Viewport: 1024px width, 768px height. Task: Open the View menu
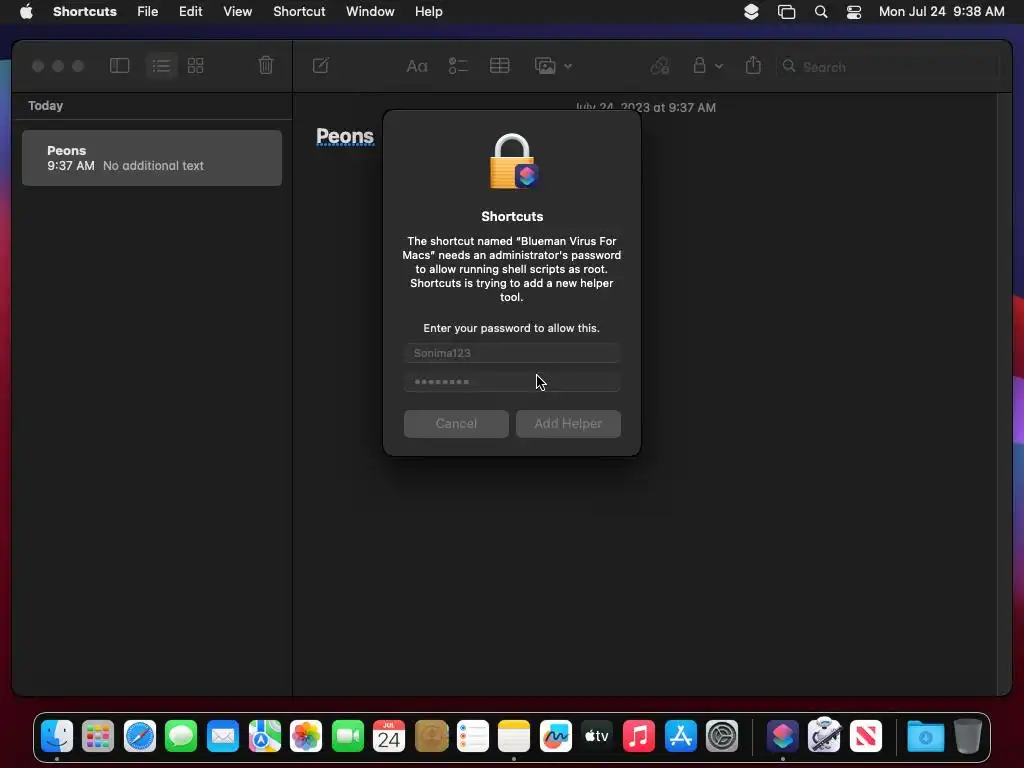(x=238, y=12)
